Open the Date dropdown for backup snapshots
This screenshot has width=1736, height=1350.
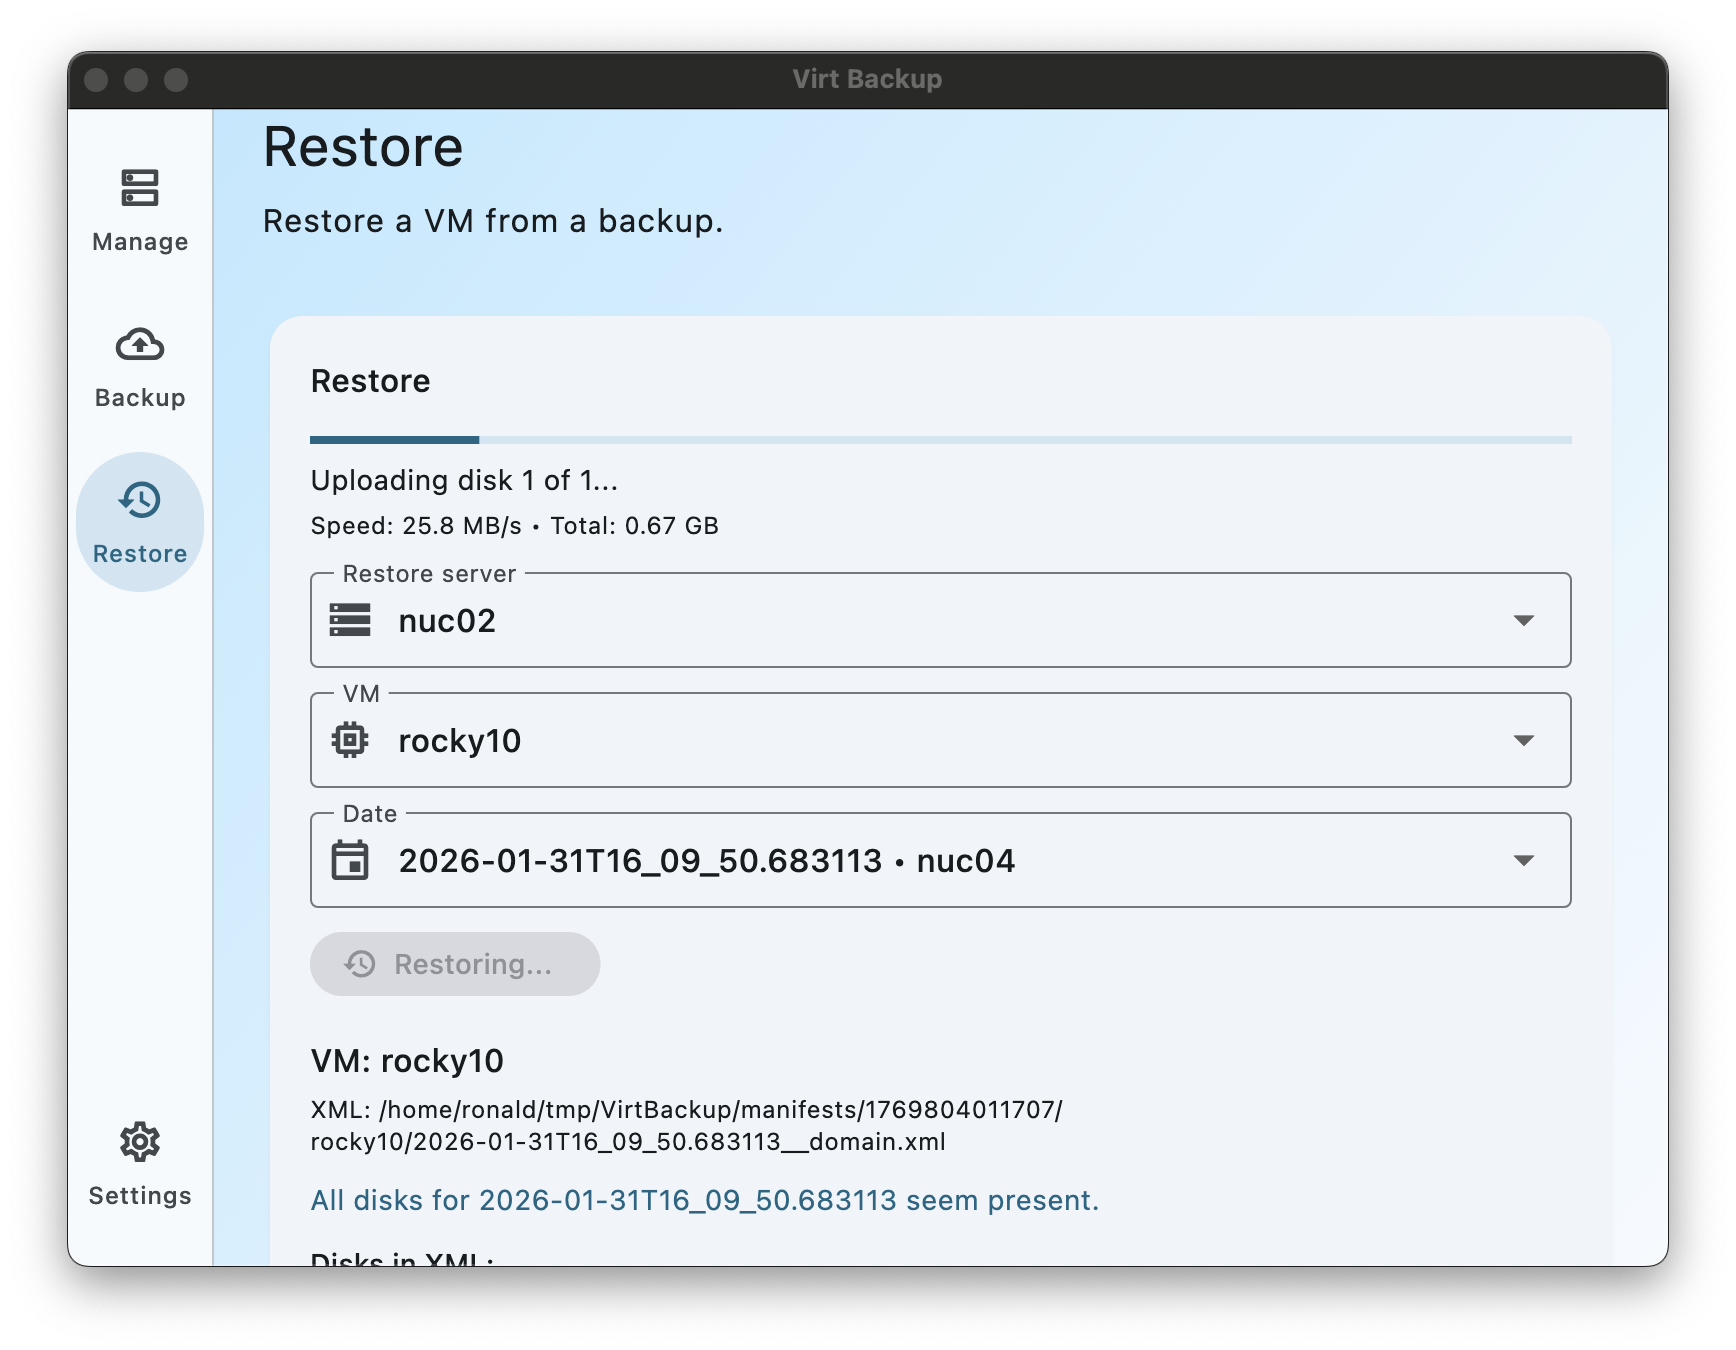(1523, 860)
